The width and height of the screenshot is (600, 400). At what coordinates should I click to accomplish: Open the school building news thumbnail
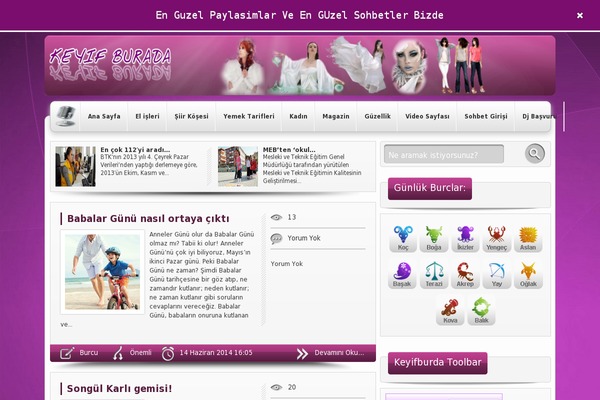(x=238, y=167)
